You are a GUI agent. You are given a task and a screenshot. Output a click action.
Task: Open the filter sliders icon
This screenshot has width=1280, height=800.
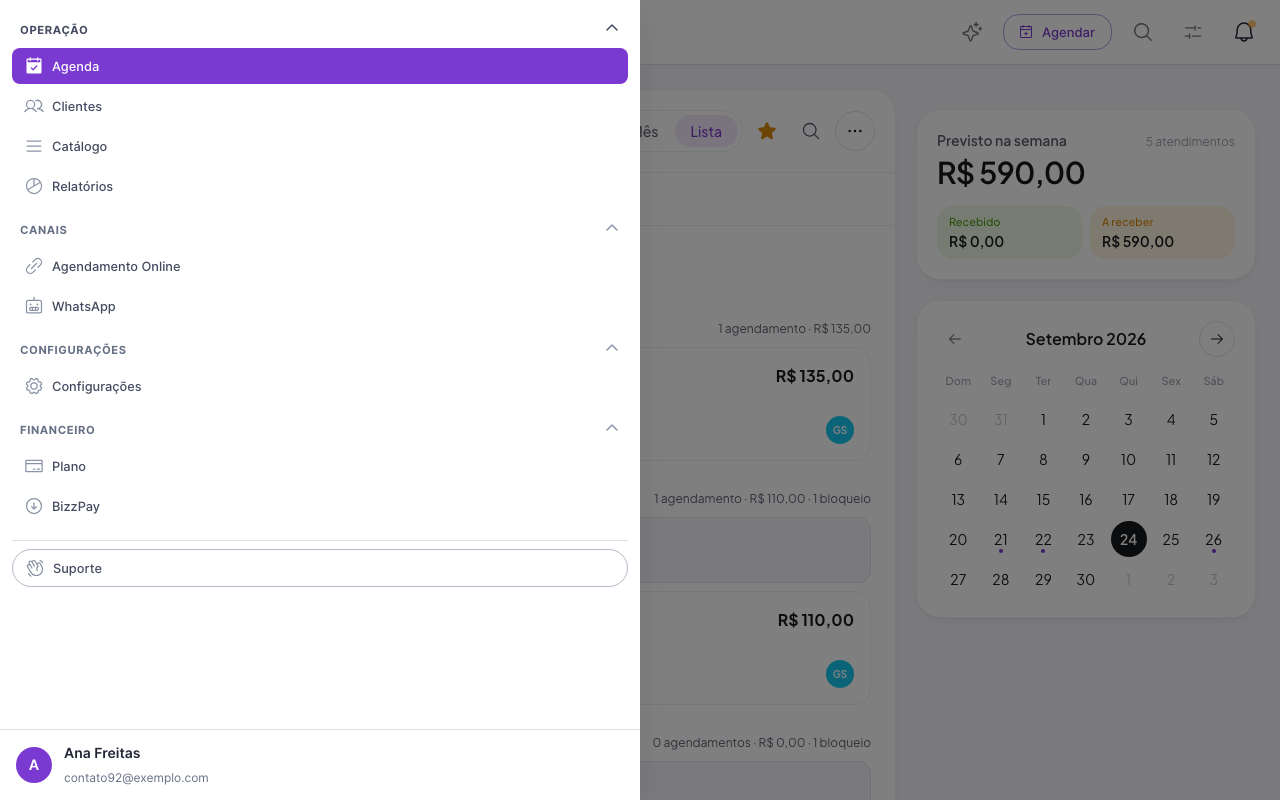click(1193, 32)
